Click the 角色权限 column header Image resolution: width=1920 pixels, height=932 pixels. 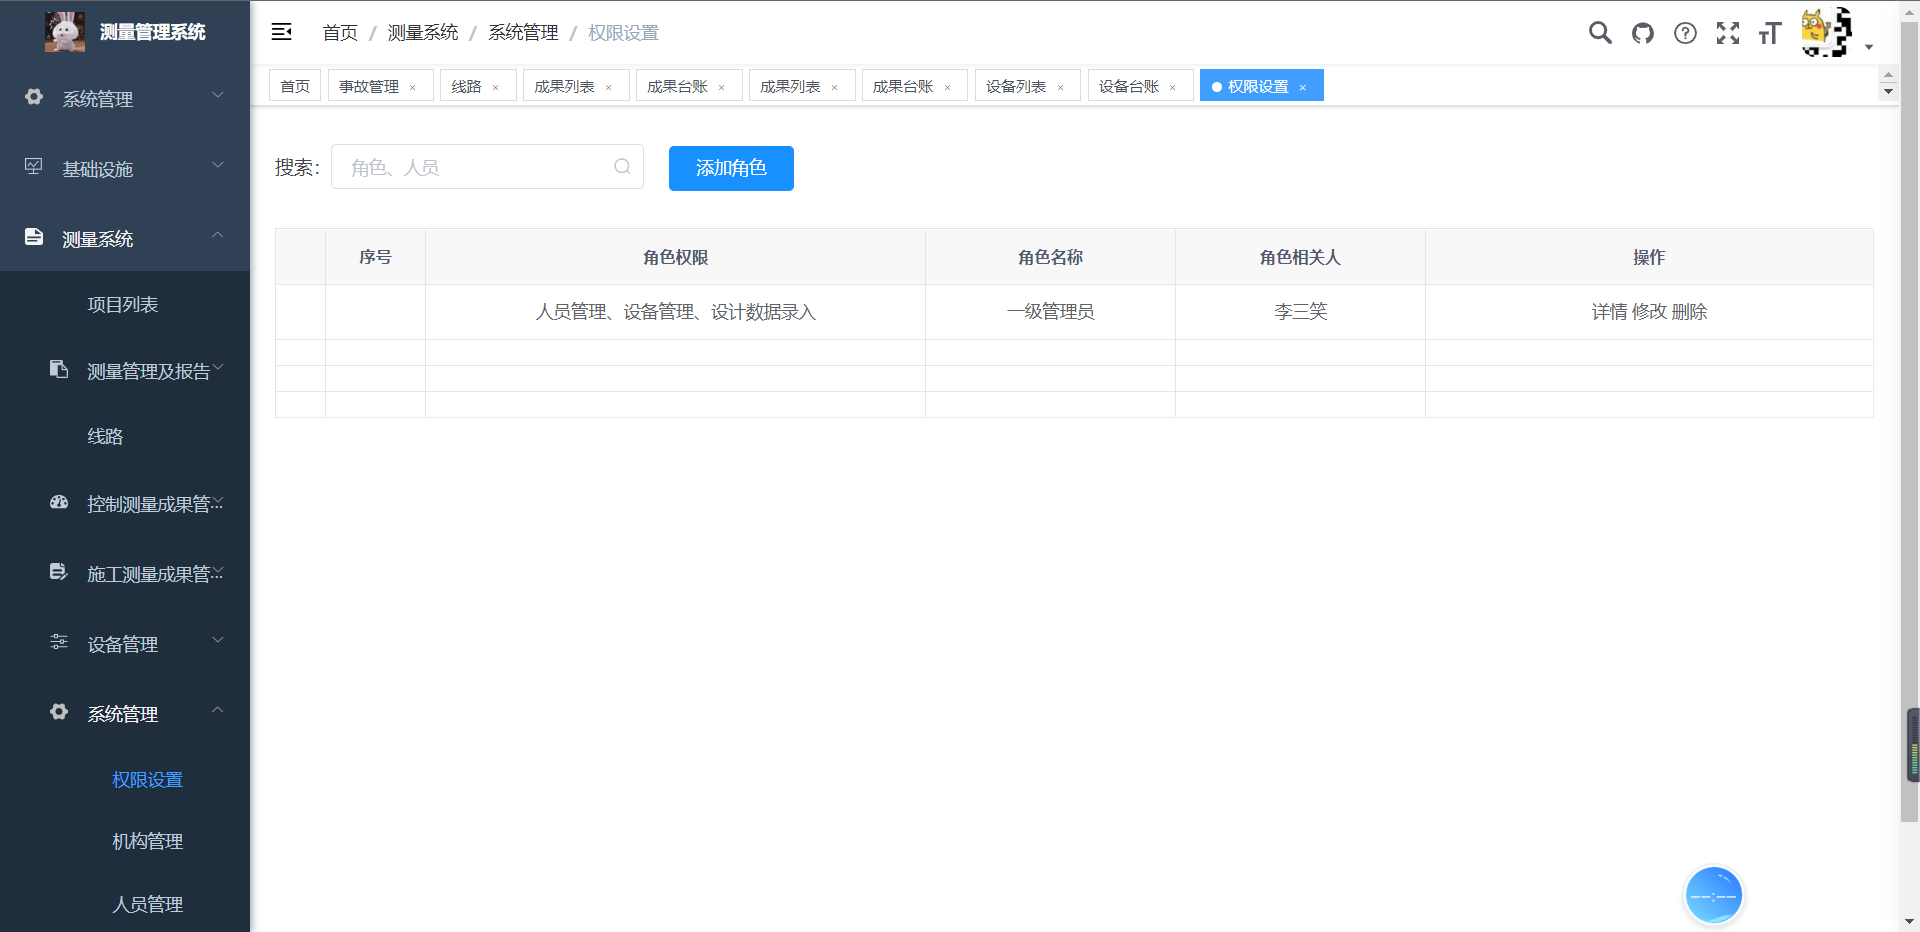(x=676, y=257)
